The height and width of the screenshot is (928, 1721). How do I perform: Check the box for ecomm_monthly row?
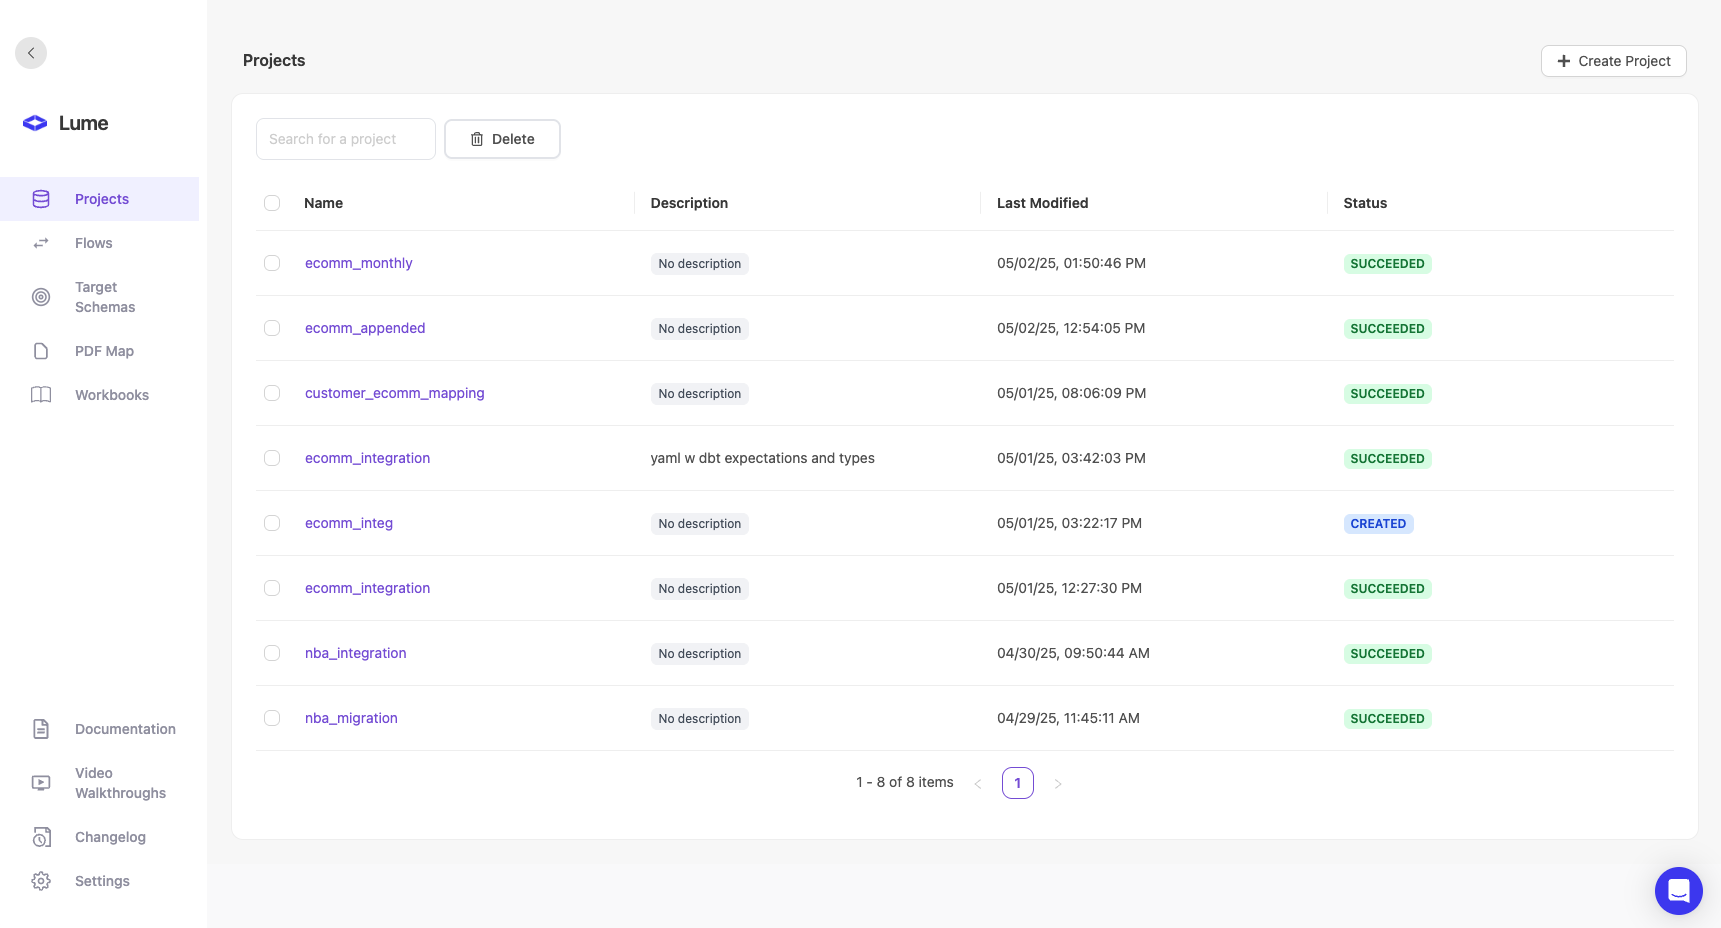pyautogui.click(x=272, y=263)
